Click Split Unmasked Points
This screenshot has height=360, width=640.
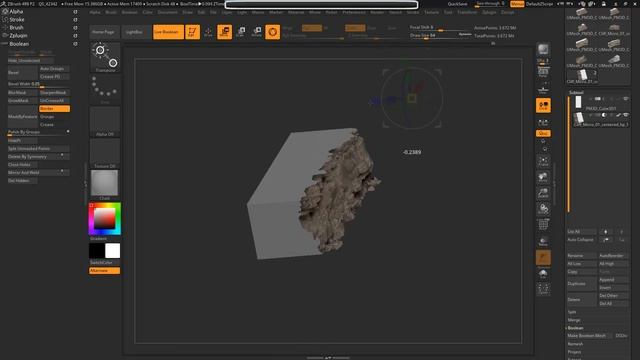click(x=38, y=149)
